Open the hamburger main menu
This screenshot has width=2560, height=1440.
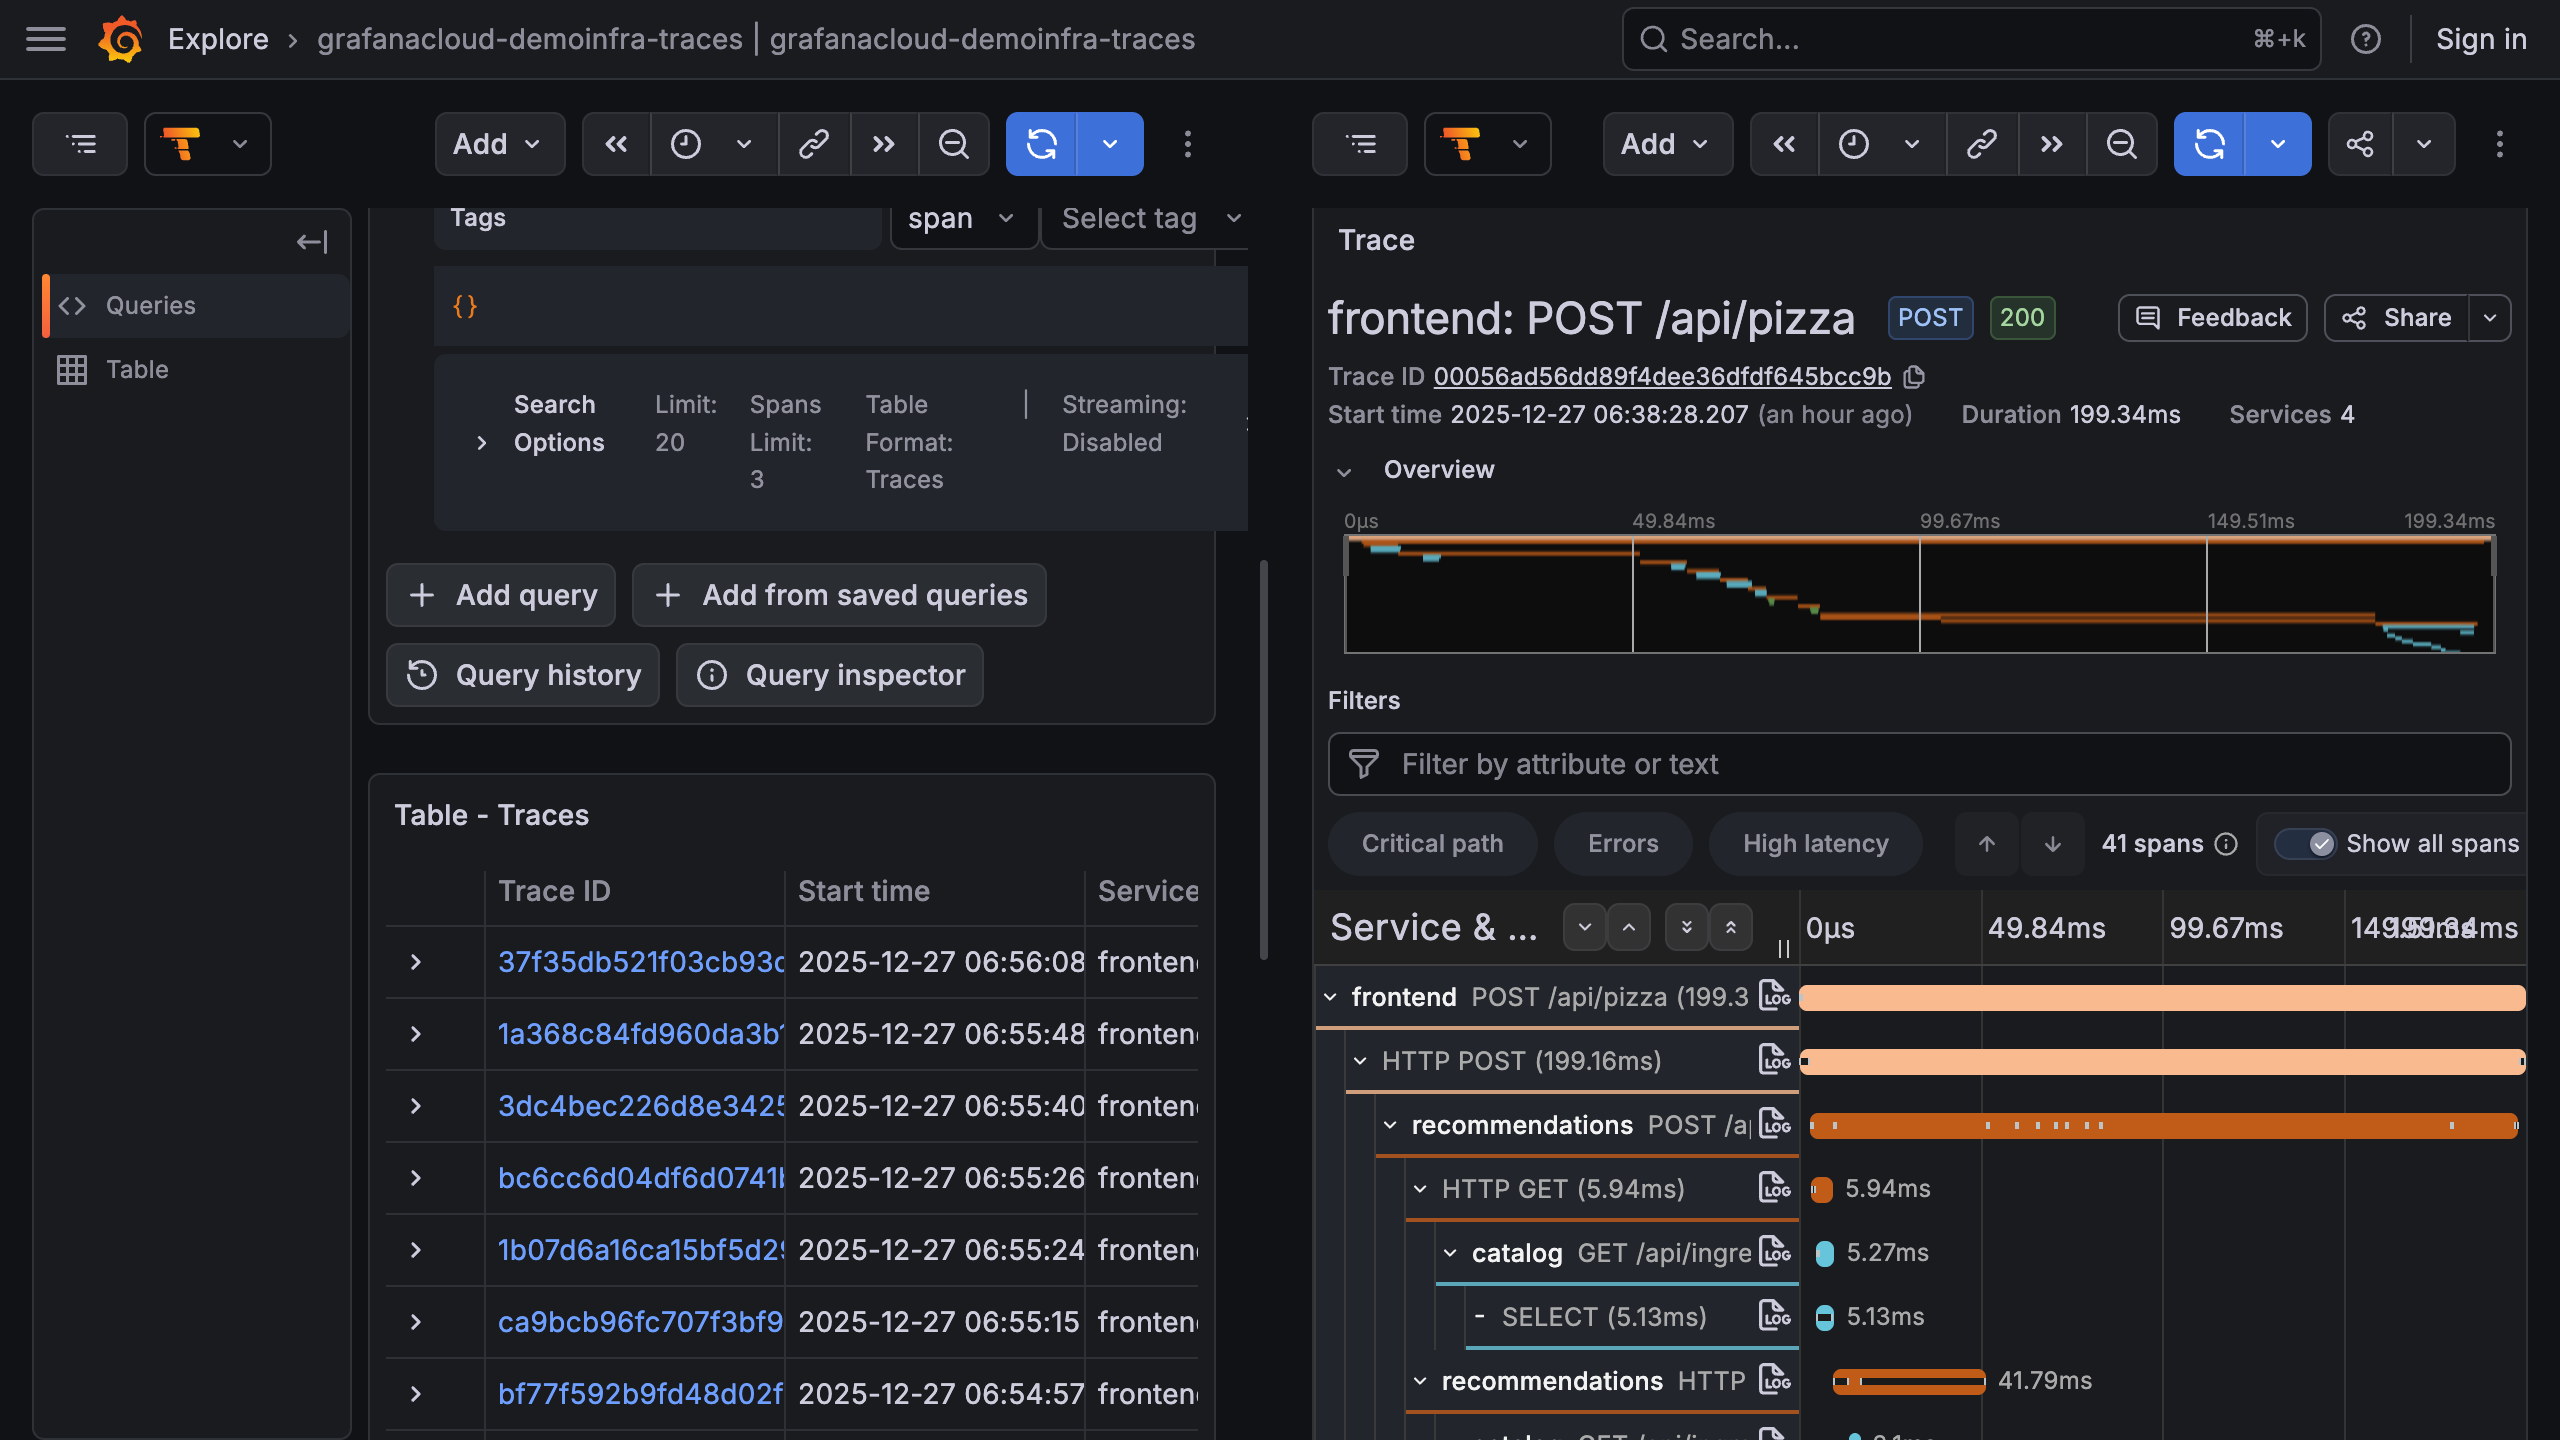(x=46, y=39)
